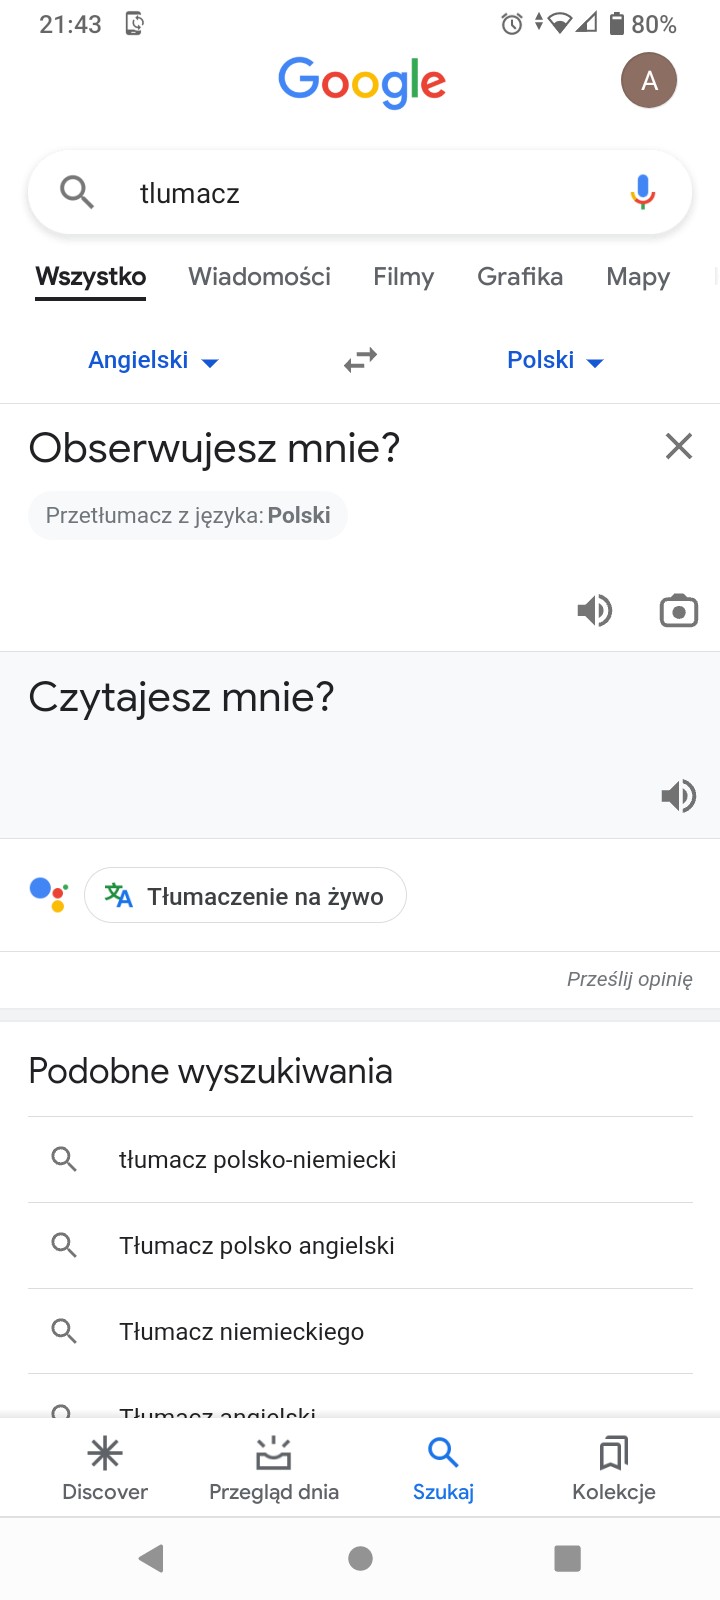Start Tłumaczenie na żywo
This screenshot has height=1600, width=720.
246,896
